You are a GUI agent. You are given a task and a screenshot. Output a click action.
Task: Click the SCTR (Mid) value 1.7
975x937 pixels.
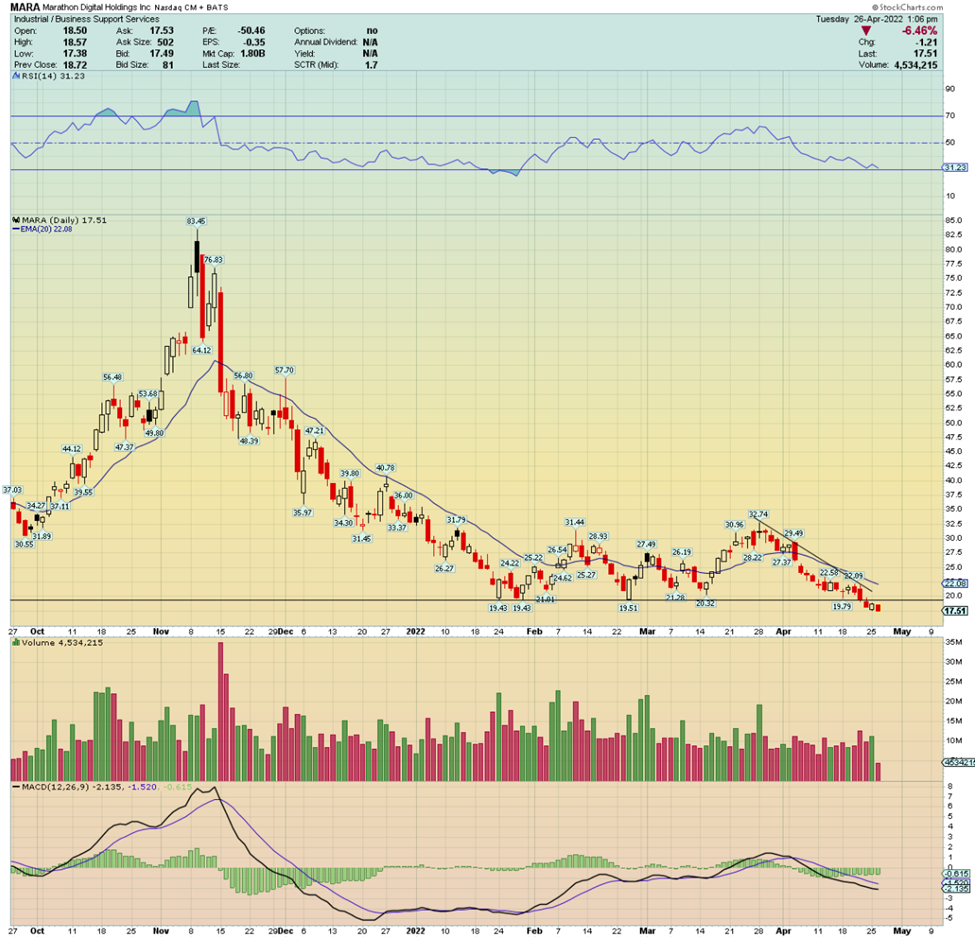[371, 65]
